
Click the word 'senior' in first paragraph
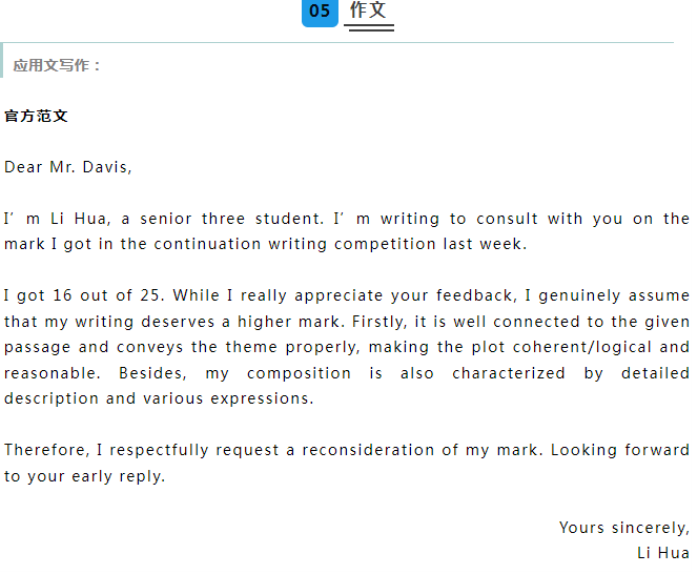click(x=166, y=218)
